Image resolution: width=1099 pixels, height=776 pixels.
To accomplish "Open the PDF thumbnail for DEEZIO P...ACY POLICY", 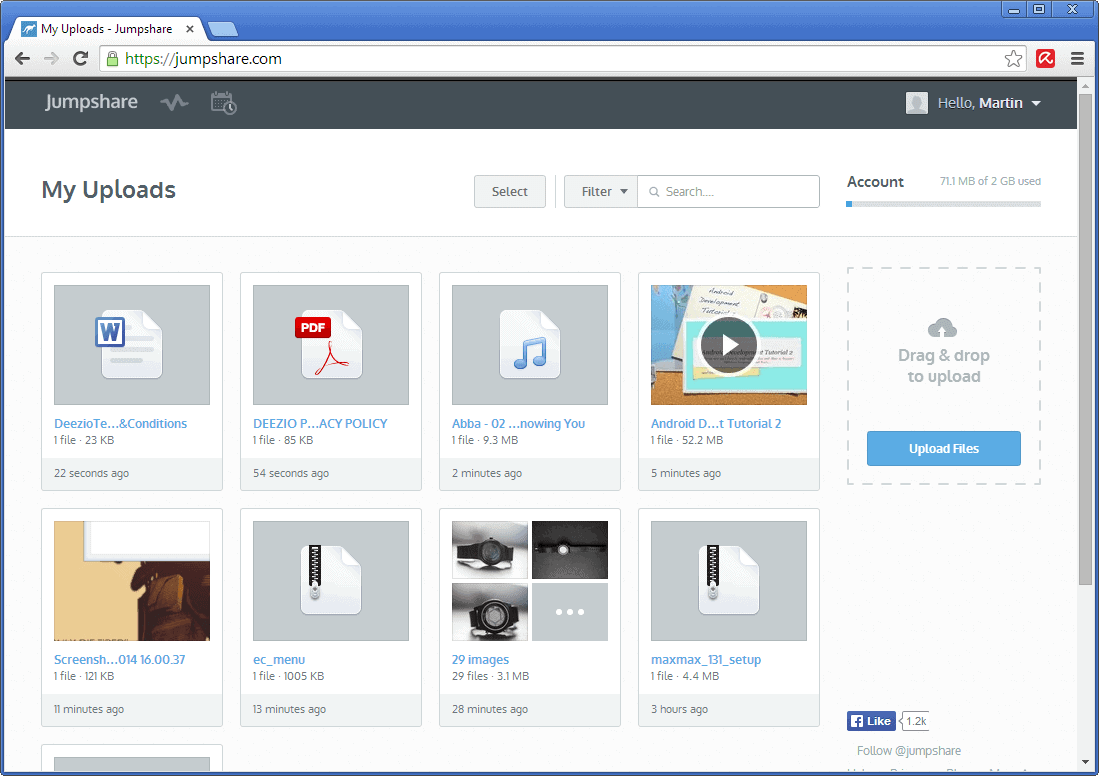I will (331, 345).
